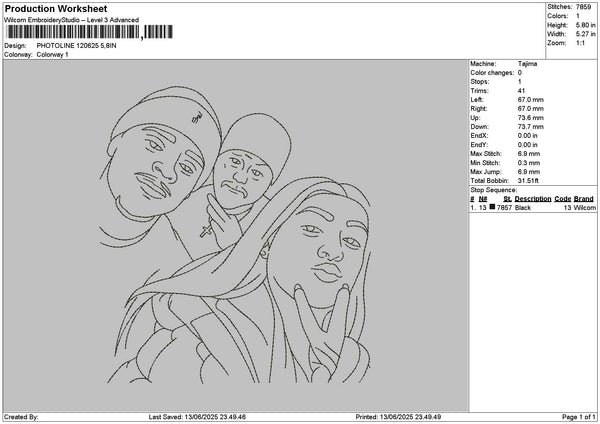Click the 'Colorway 1' value
Image resolution: width=600 pixels, height=424 pixels.
pos(52,55)
